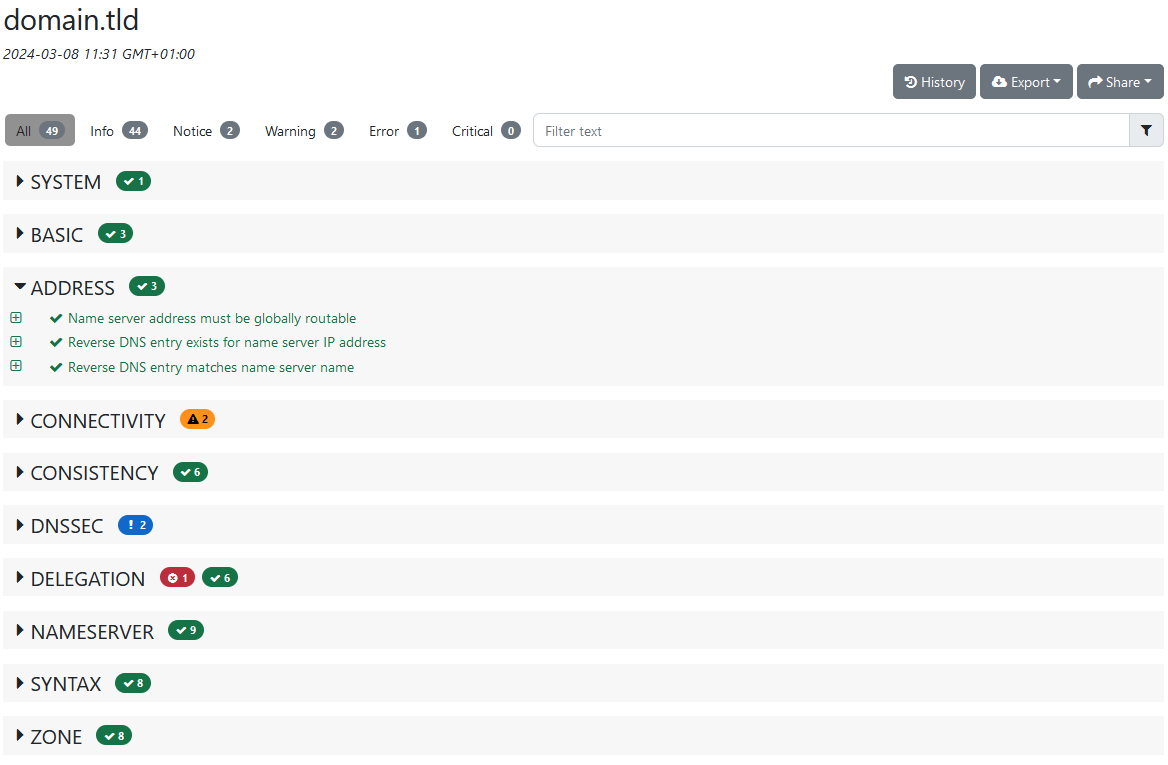Image resolution: width=1168 pixels, height=765 pixels.
Task: Click the green success badge next to NAMESERVER
Action: coord(185,630)
